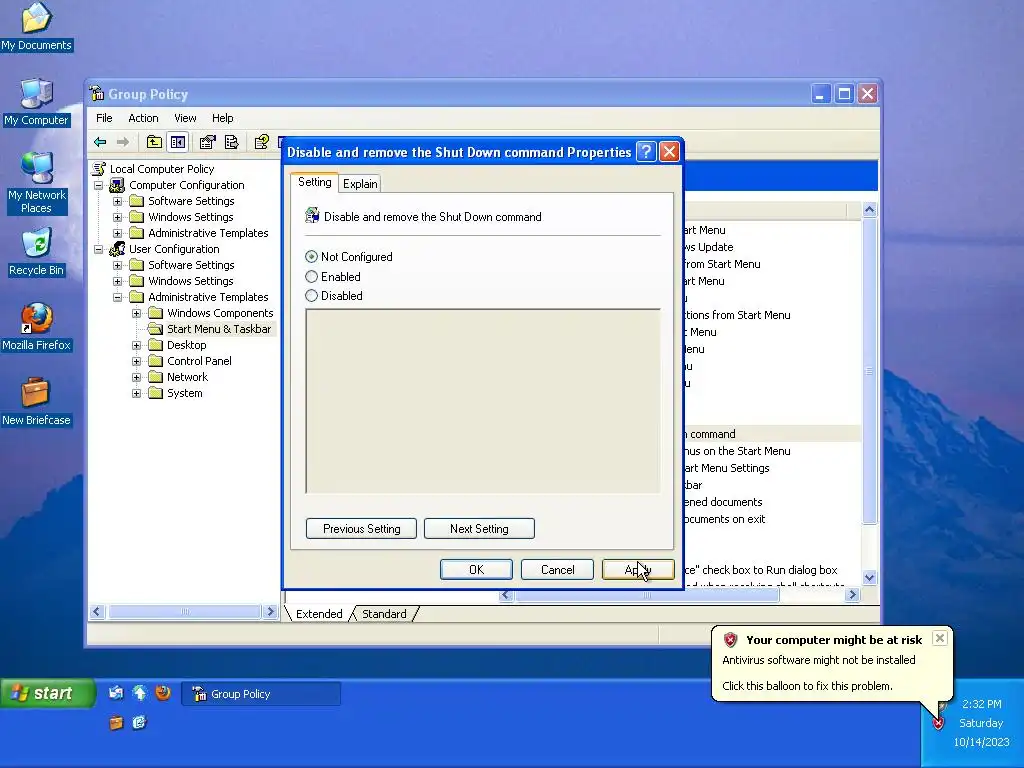Click the Cancel button
Viewport: 1024px width, 768px height.
(557, 569)
